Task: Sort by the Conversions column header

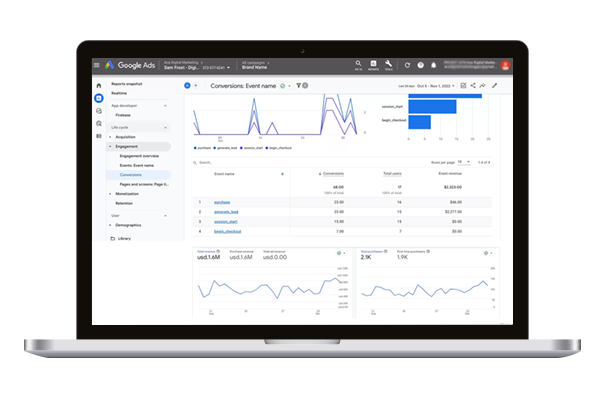Action: 333,173
